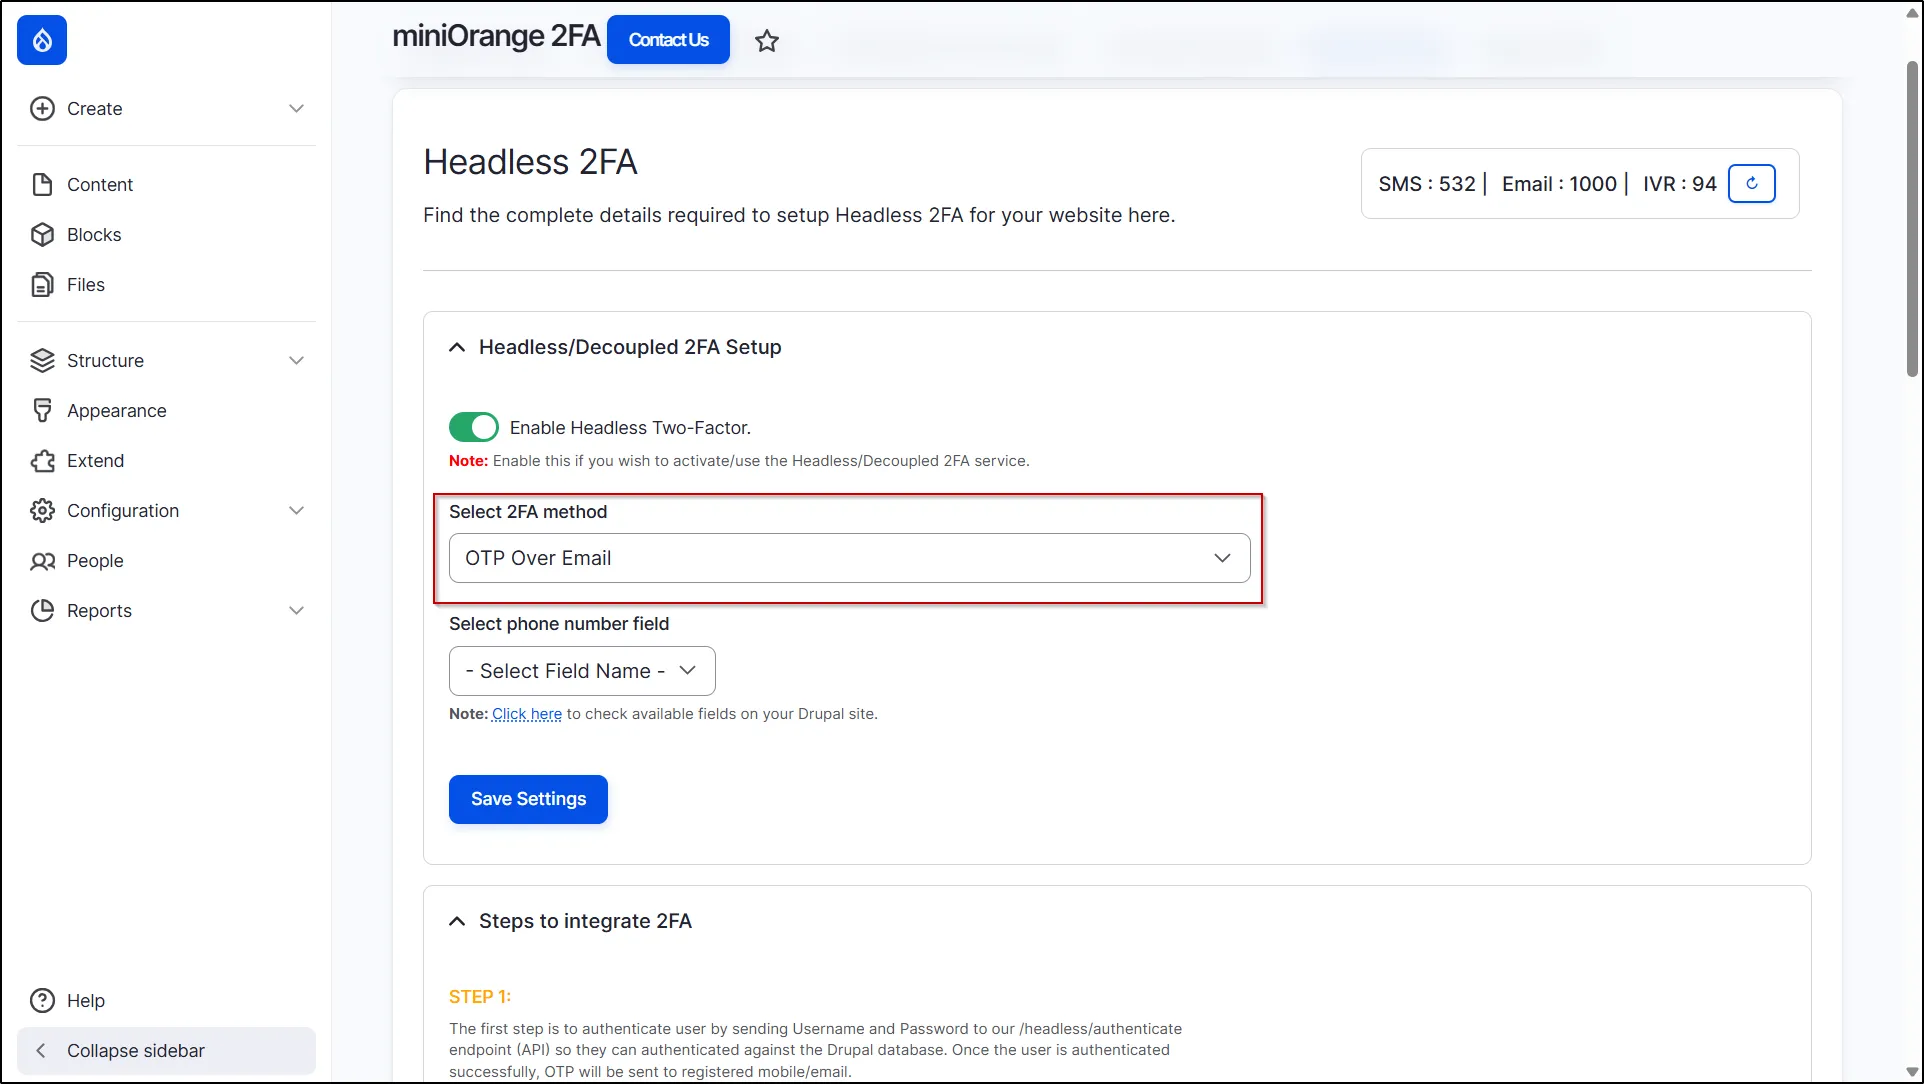Add page to shortcuts with star icon
The image size is (1924, 1084).
(767, 41)
